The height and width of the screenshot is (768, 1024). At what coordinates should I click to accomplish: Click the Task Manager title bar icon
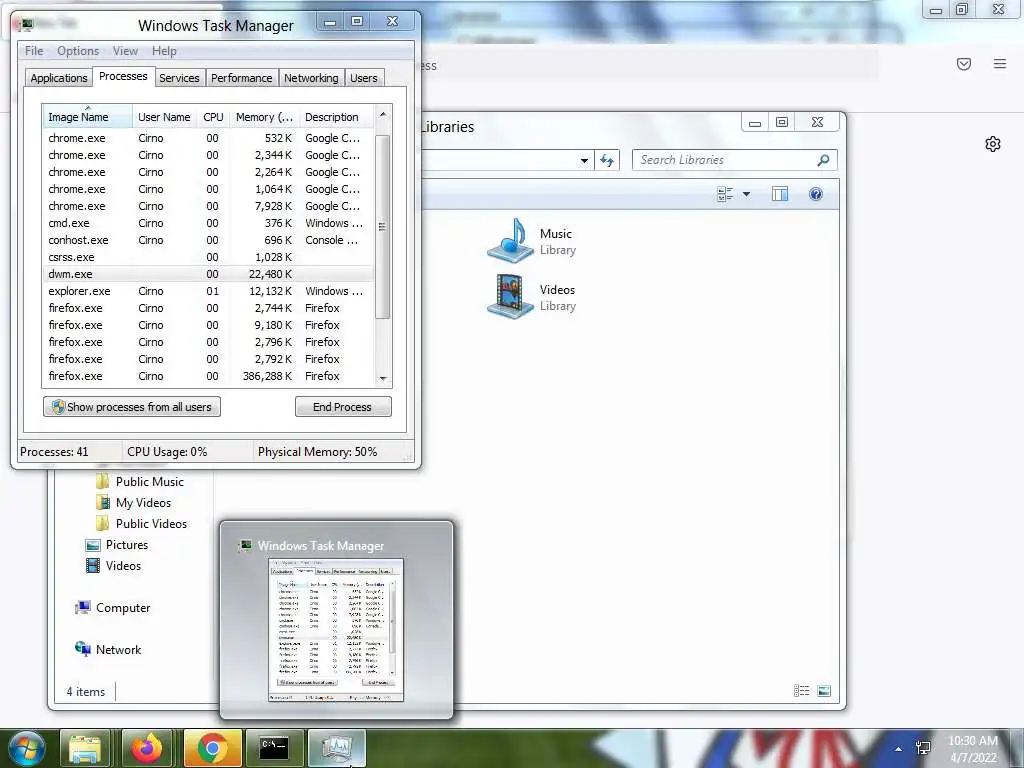pyautogui.click(x=26, y=25)
